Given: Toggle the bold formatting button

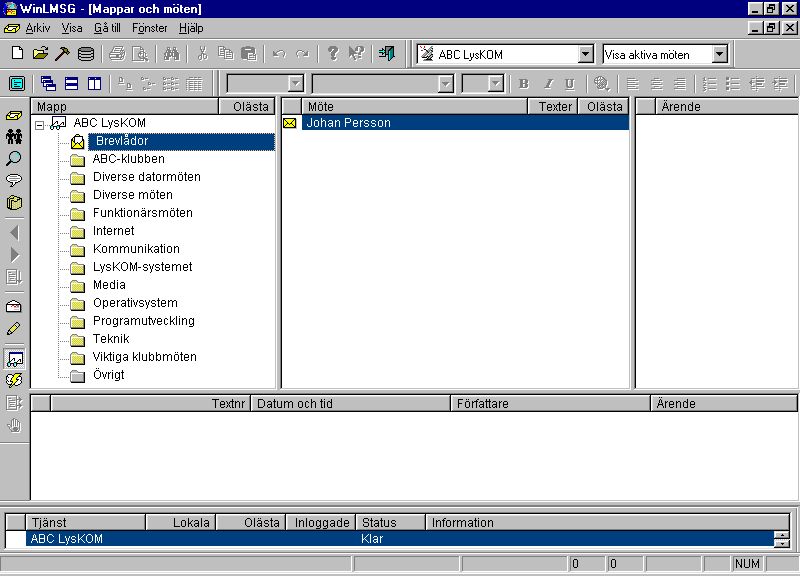Looking at the screenshot, I should [x=524, y=84].
